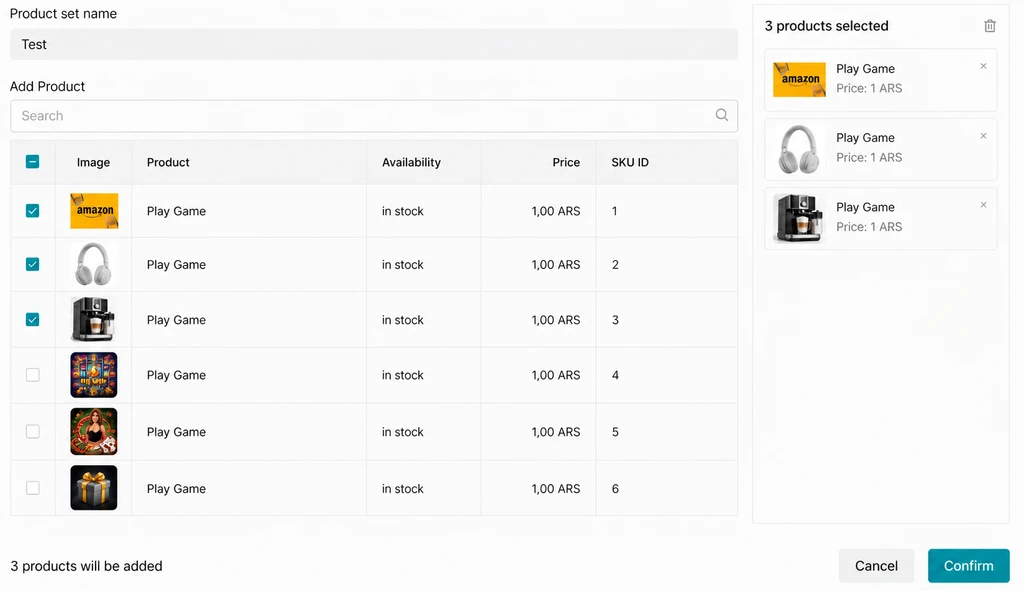Uncheck the checkbox for SKU ID 1
The width and height of the screenshot is (1024, 591).
(32, 210)
